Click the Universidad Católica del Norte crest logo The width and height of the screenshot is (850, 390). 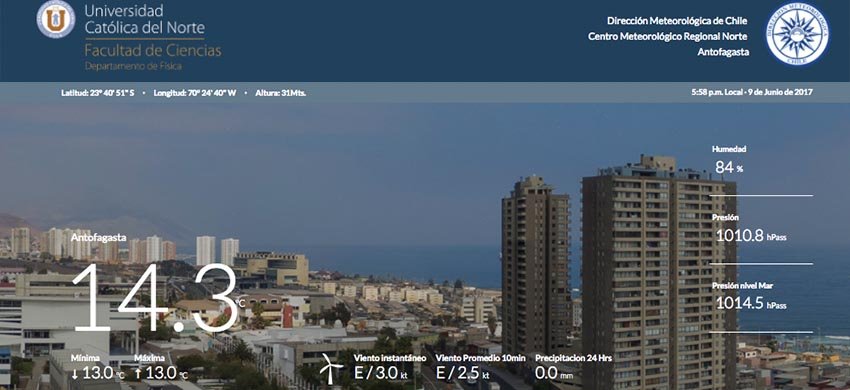coord(56,20)
